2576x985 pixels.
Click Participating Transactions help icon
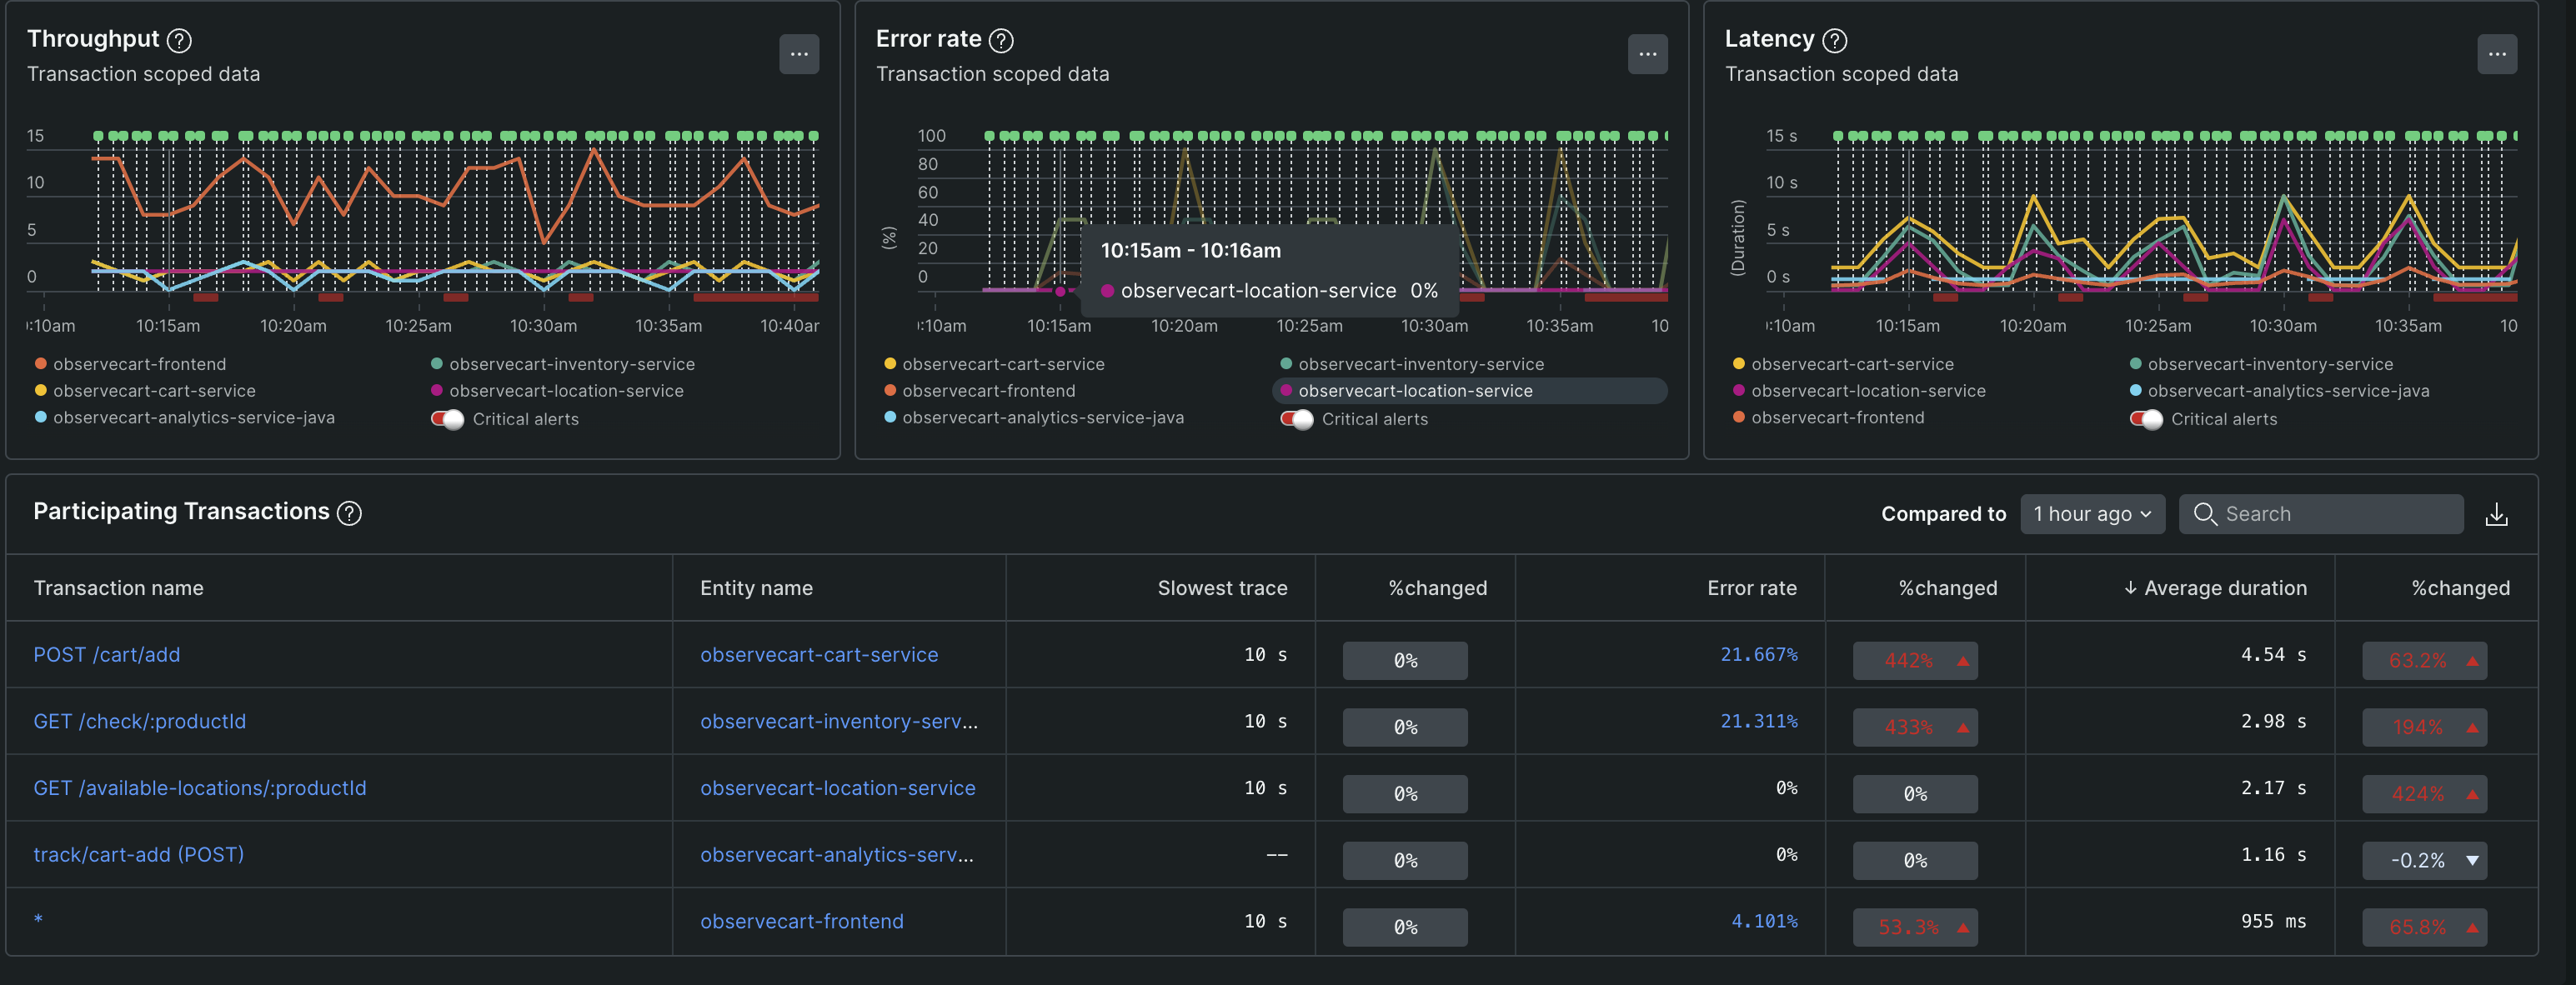coord(349,513)
